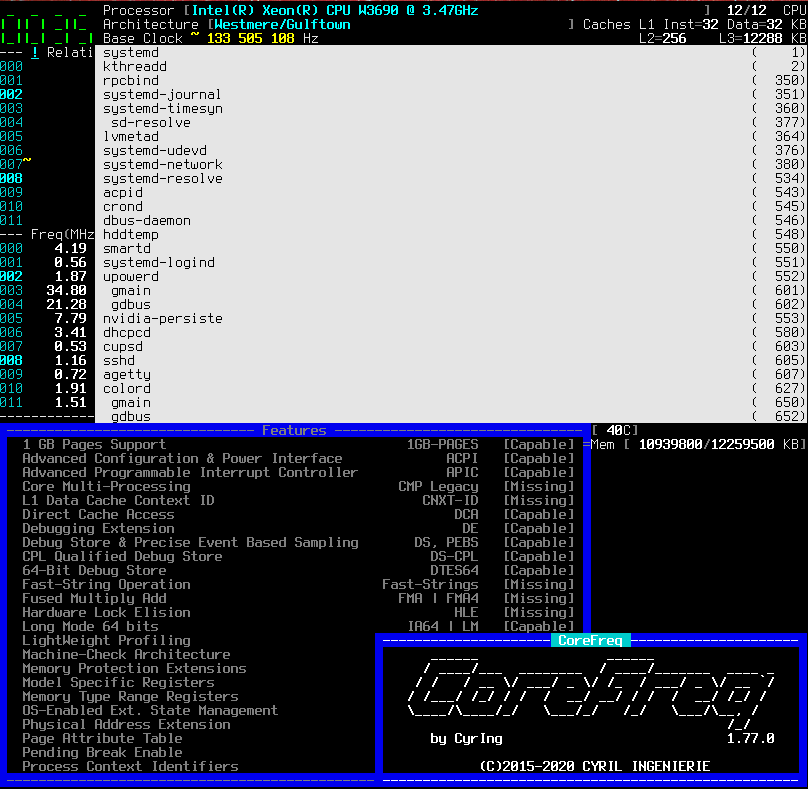The height and width of the screenshot is (789, 808).
Task: Click the Intel Xeon W3690 processor name
Action: click(335, 10)
